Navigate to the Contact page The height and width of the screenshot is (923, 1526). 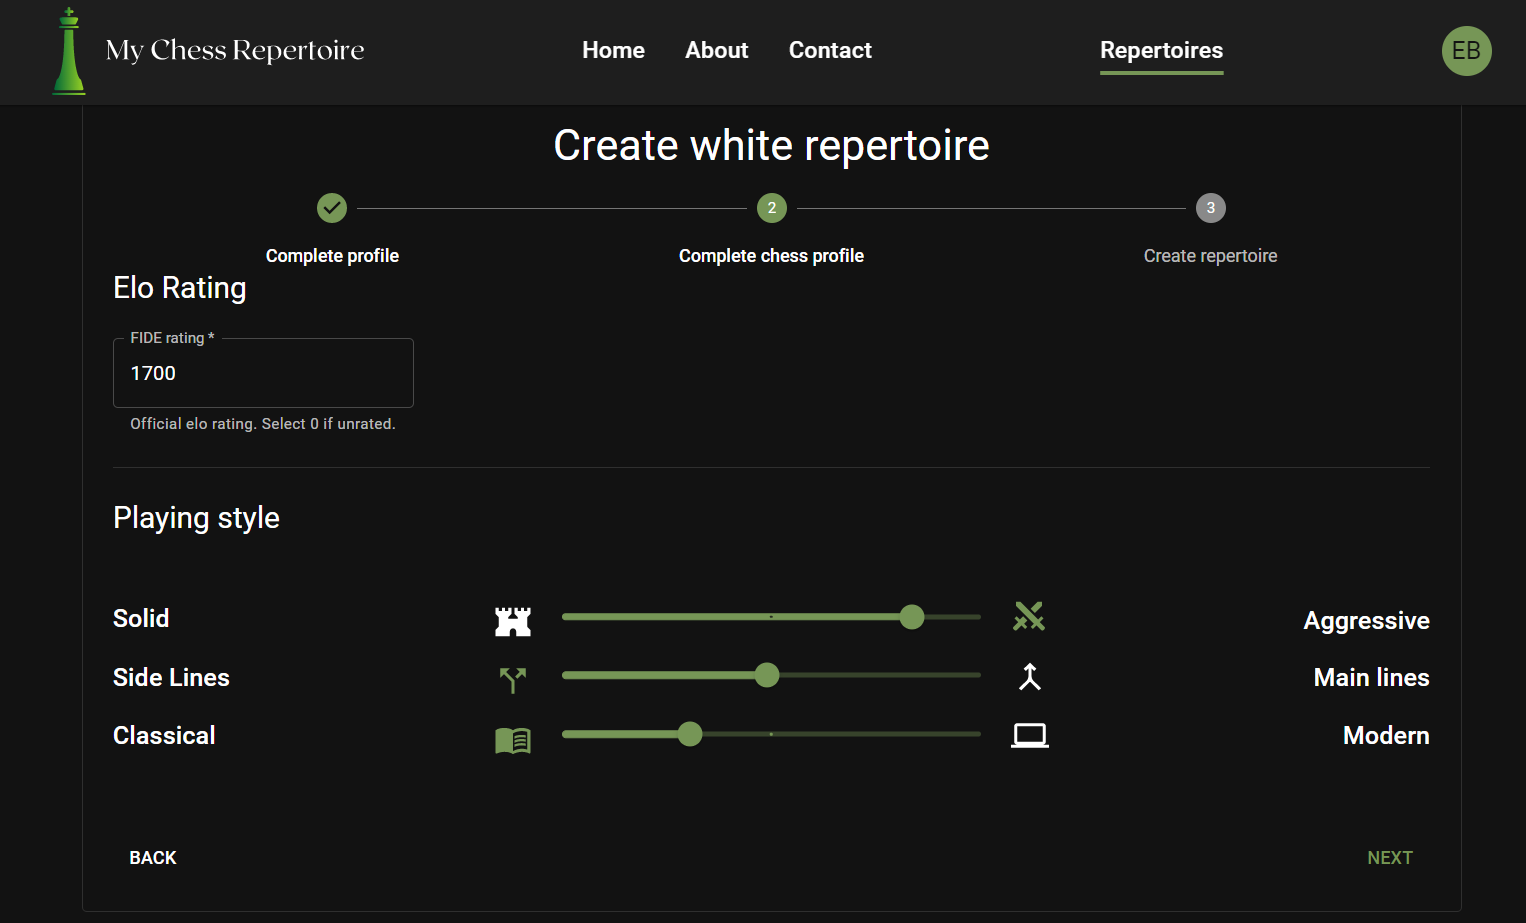coord(830,50)
